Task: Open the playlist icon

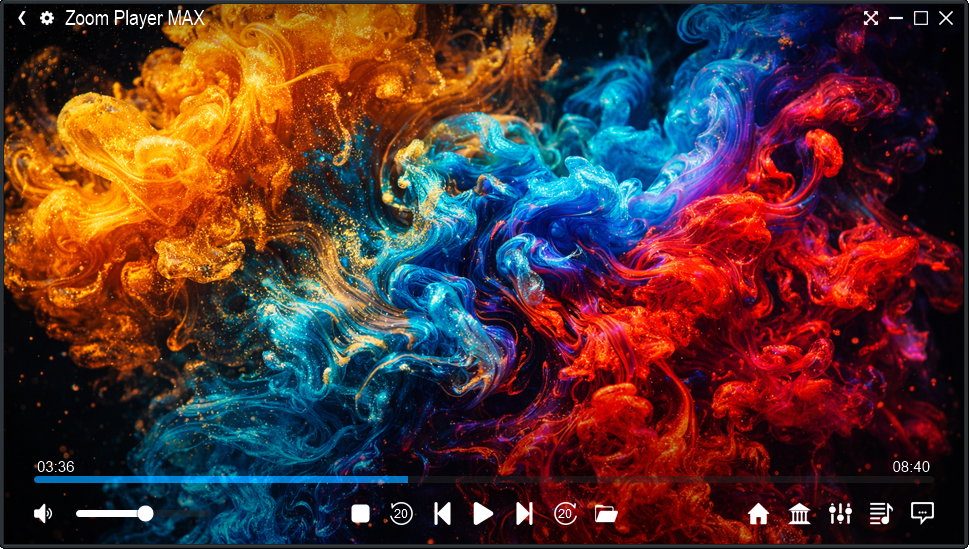Action: [881, 513]
